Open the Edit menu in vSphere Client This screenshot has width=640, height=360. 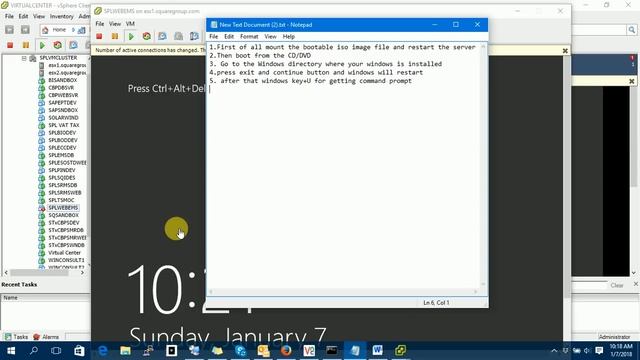click(23, 16)
